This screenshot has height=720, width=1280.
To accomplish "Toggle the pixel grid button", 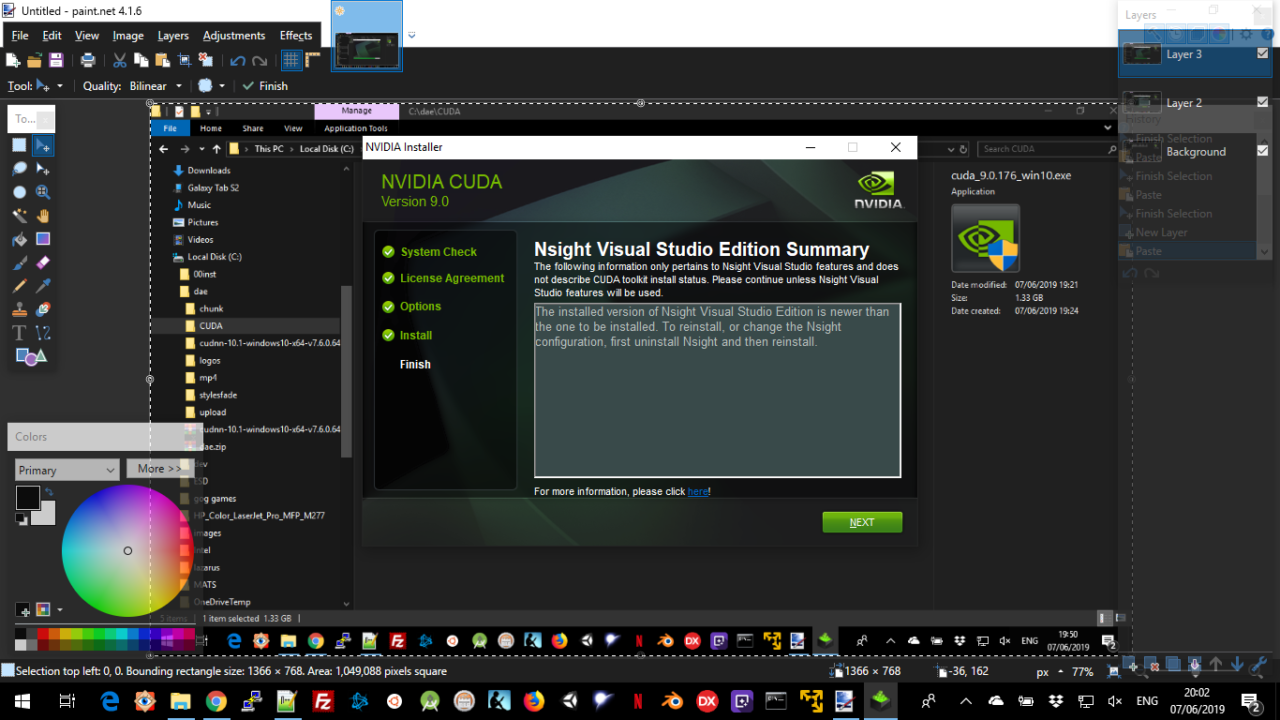I will point(291,60).
